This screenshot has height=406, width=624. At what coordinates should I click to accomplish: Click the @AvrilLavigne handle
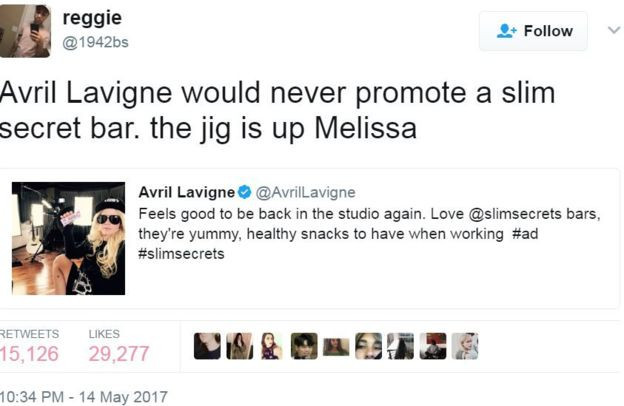(305, 193)
